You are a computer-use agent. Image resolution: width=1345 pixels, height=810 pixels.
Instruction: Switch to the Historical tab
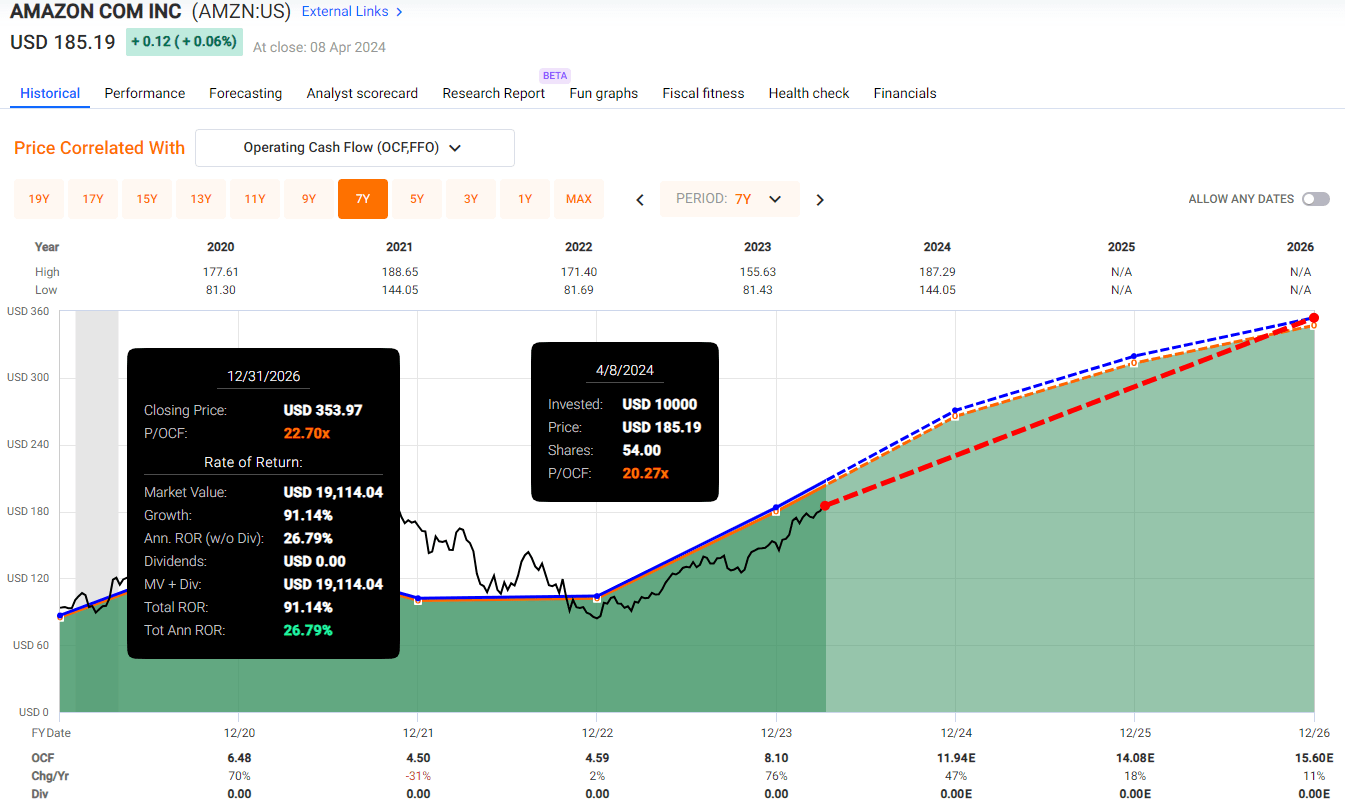(x=50, y=93)
